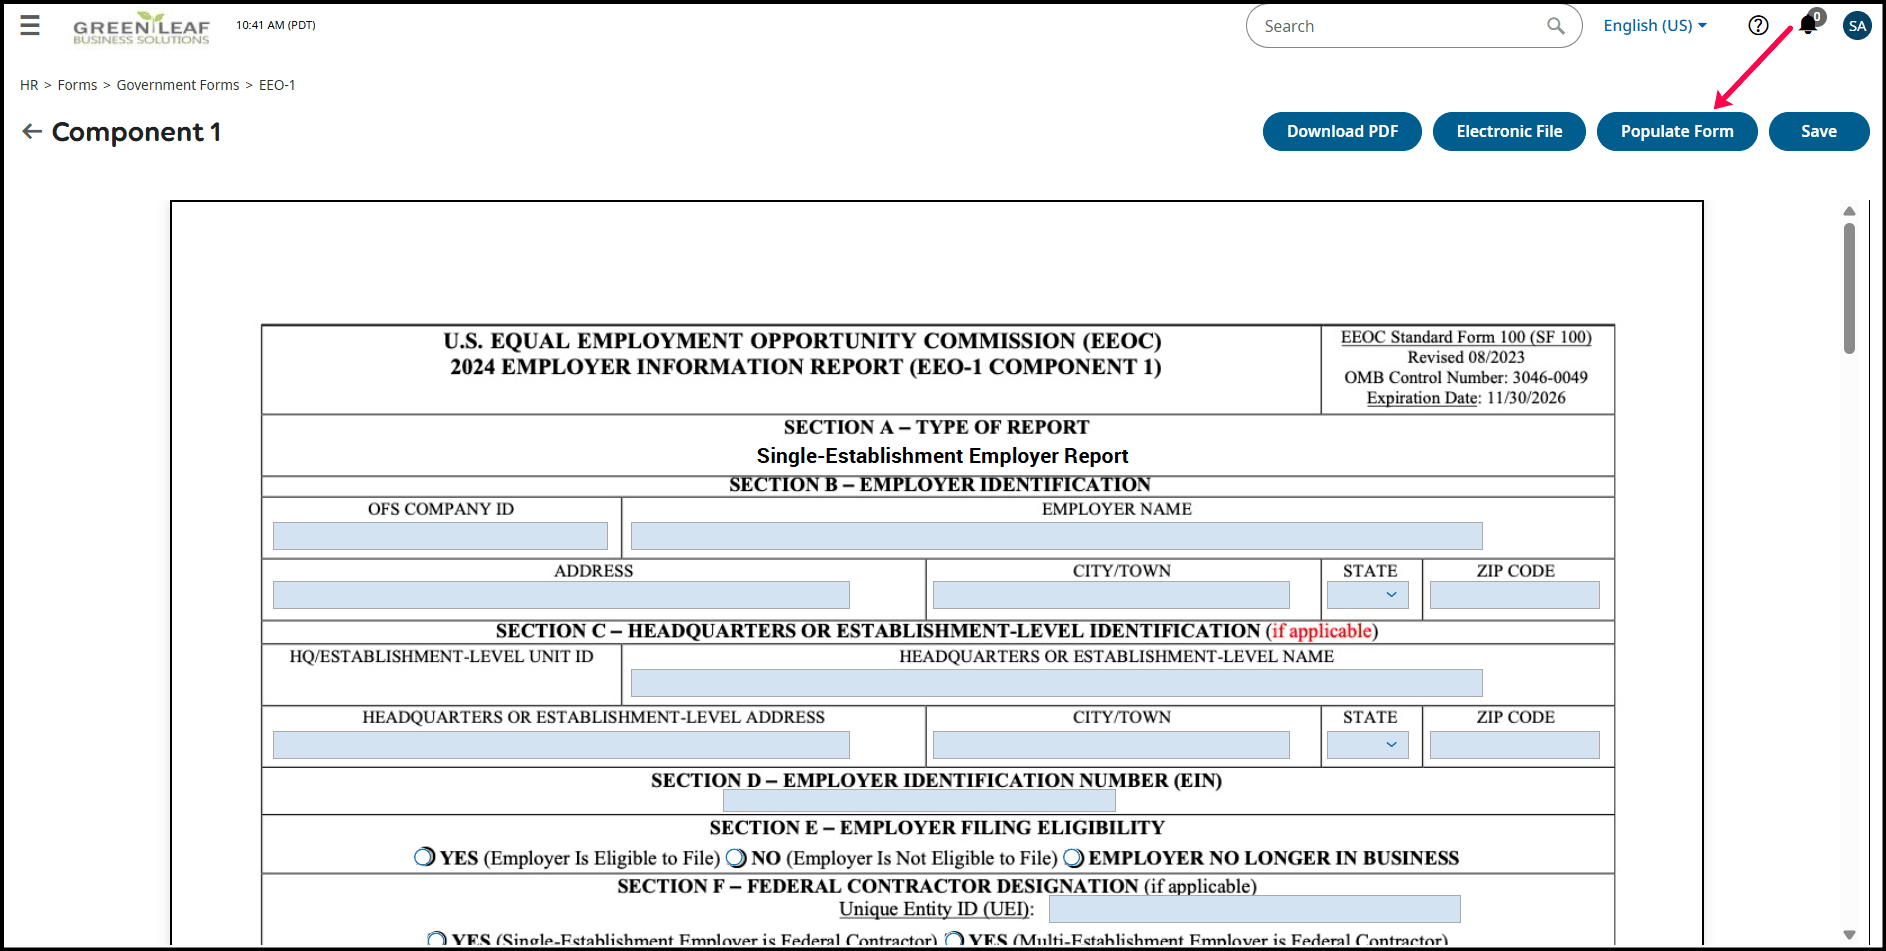Select Employer No Longer In Business option
The width and height of the screenshot is (1886, 951).
click(x=1073, y=858)
